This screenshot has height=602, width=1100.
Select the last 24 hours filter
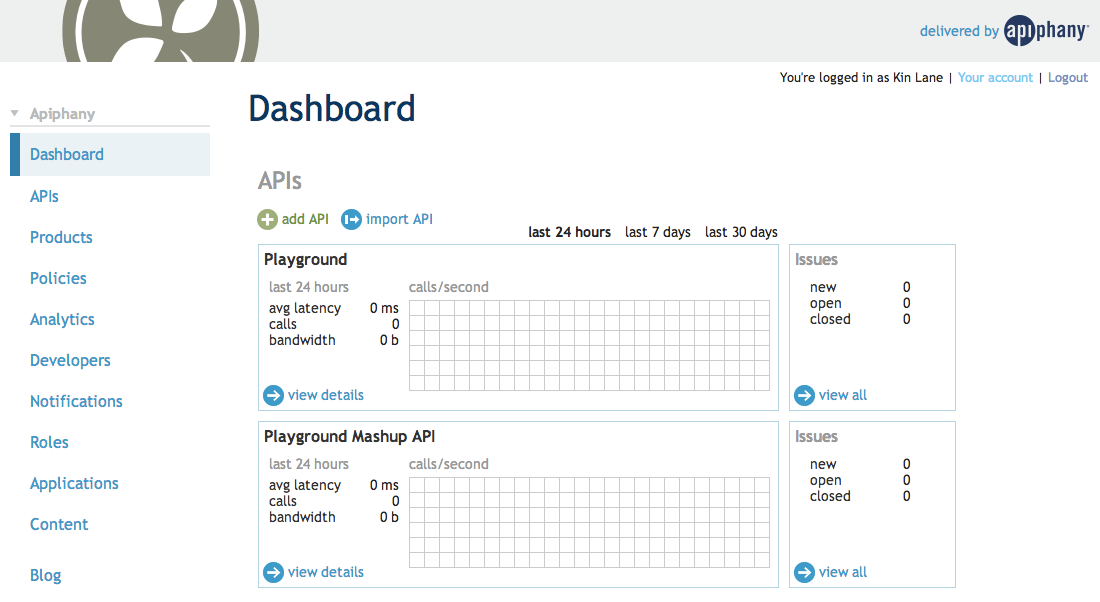[569, 231]
